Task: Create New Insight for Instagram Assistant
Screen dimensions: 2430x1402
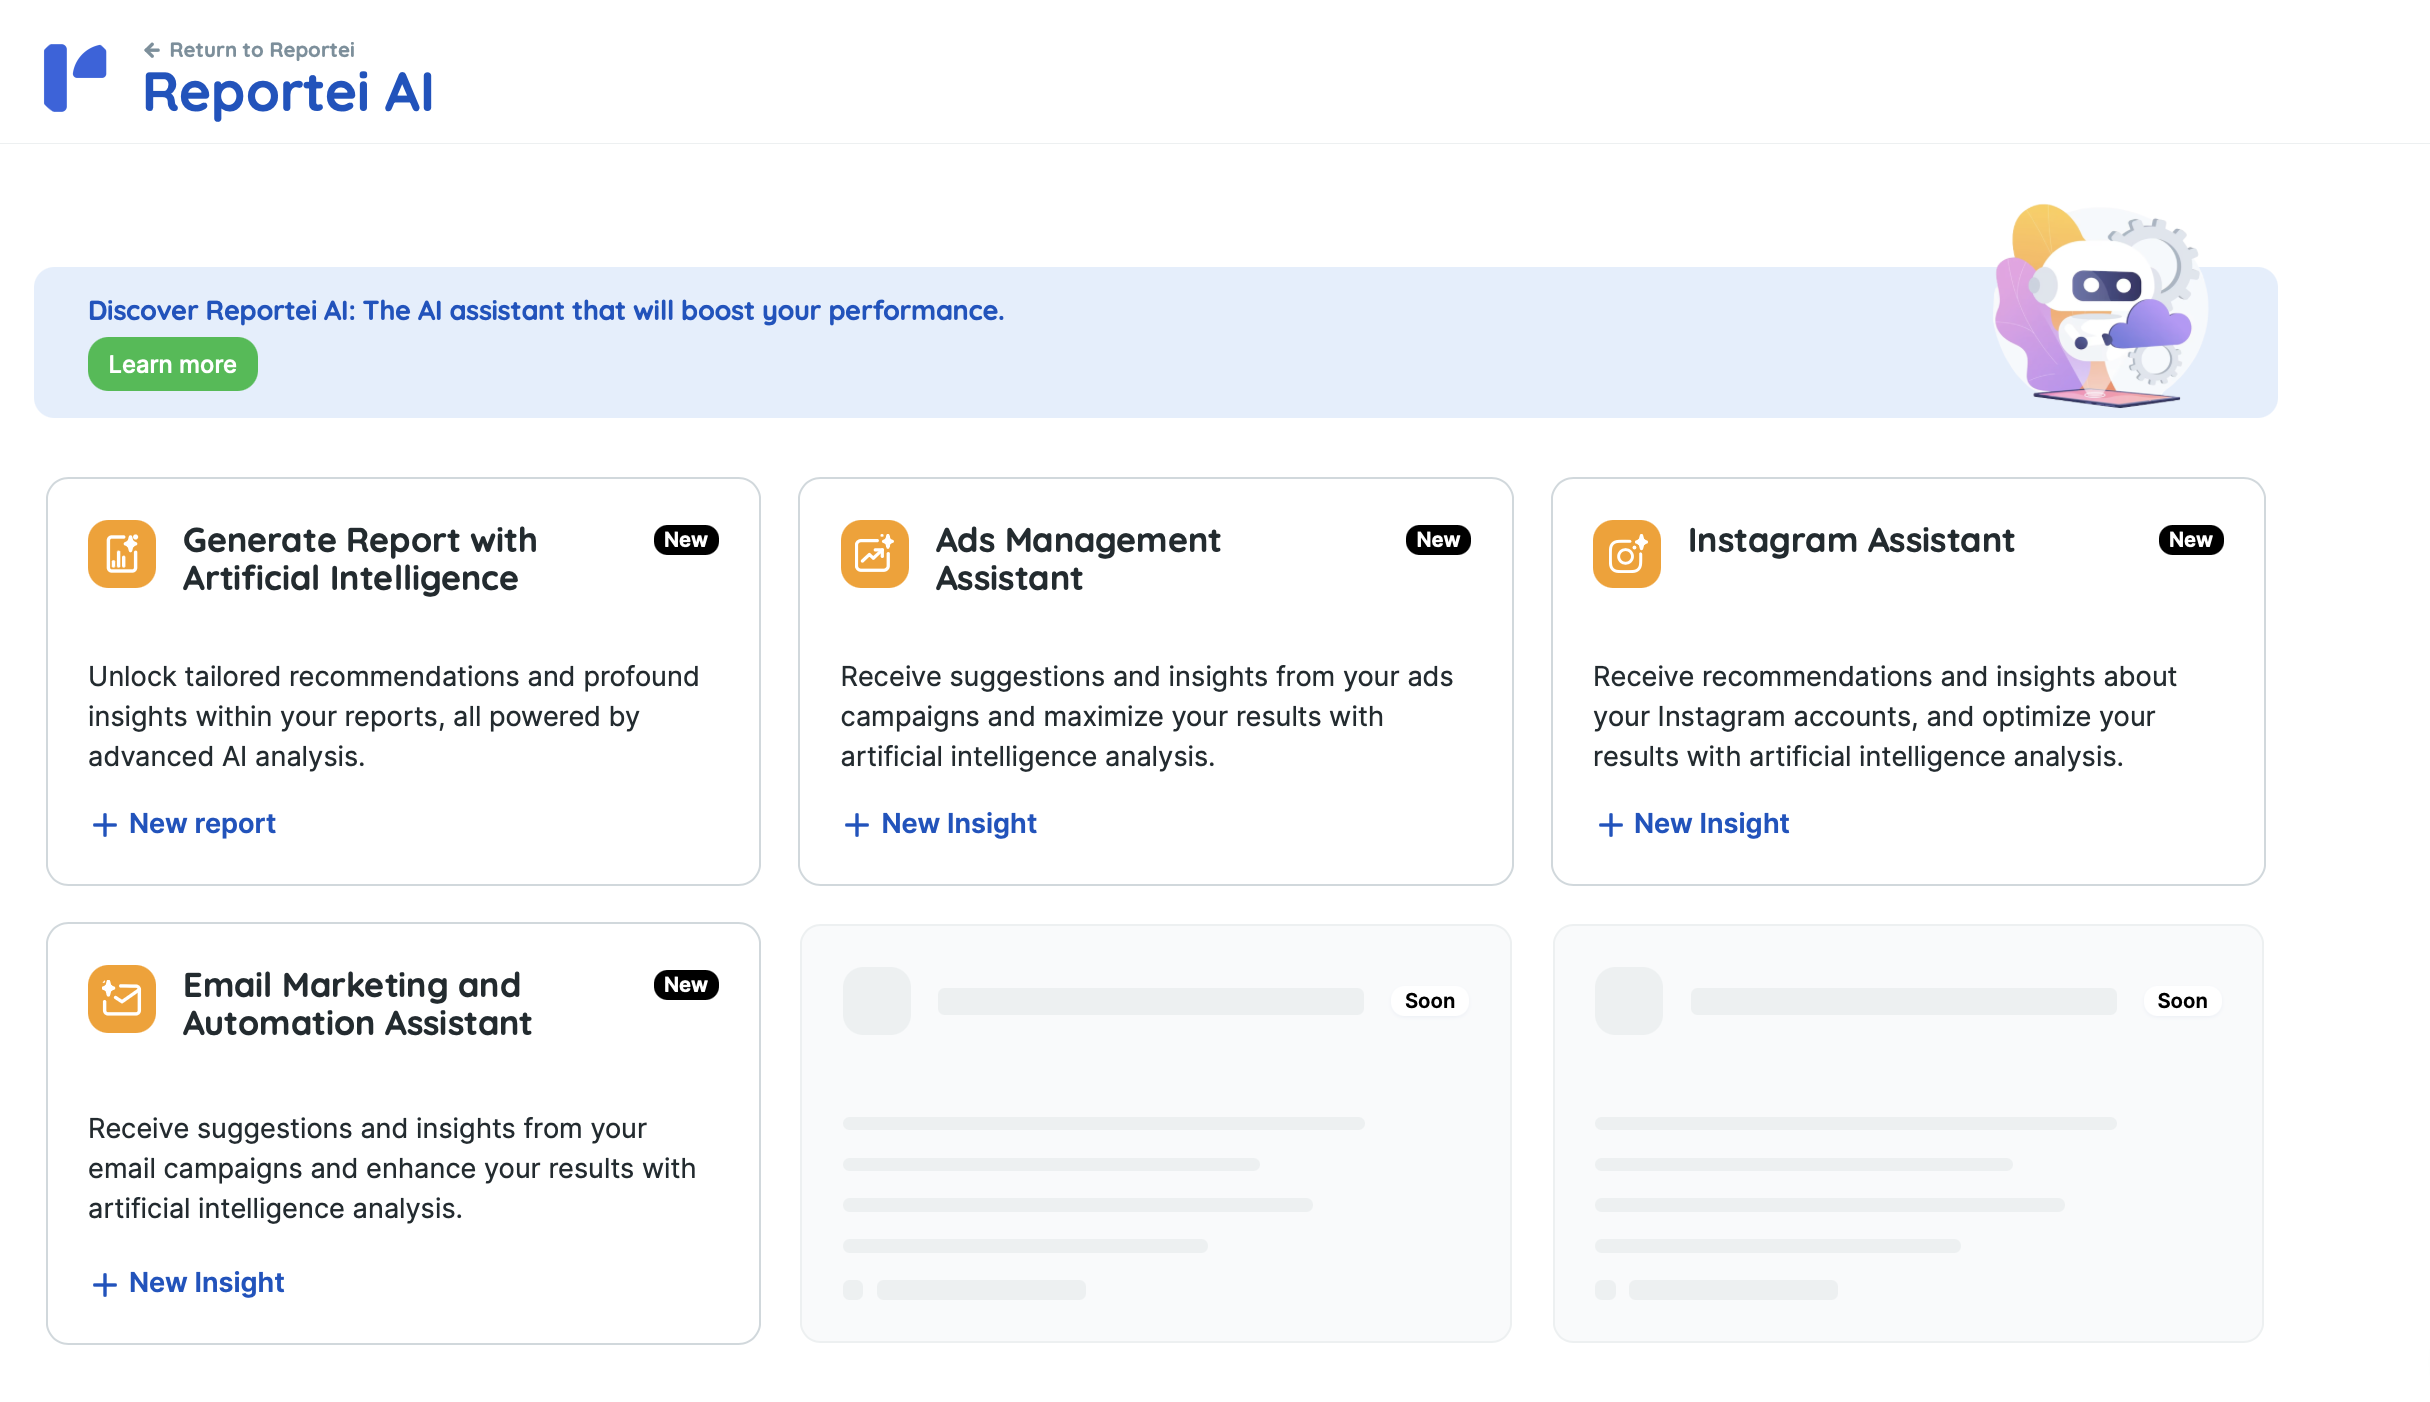Action: click(x=1710, y=824)
